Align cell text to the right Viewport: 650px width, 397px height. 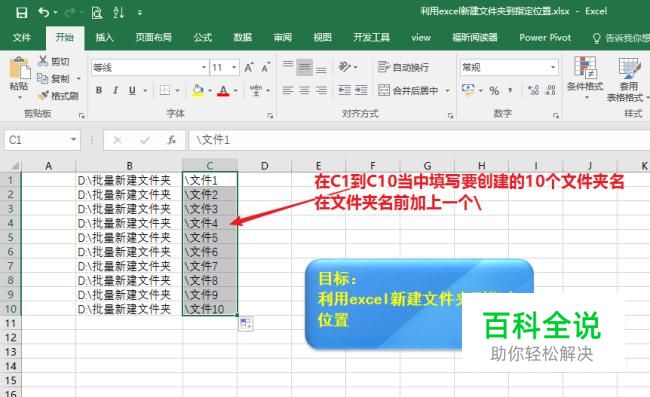tap(321, 90)
